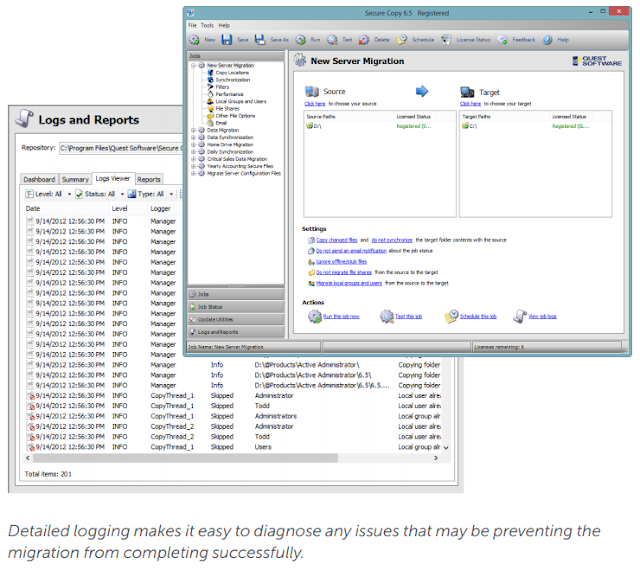Click the 'Copy changed files' settings link
This screenshot has height=570, width=640.
click(336, 240)
